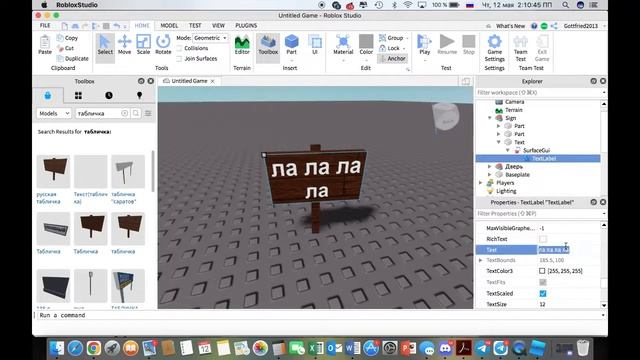The height and width of the screenshot is (360, 640).
Task: Enable the Collisions checkbox
Action: click(179, 48)
